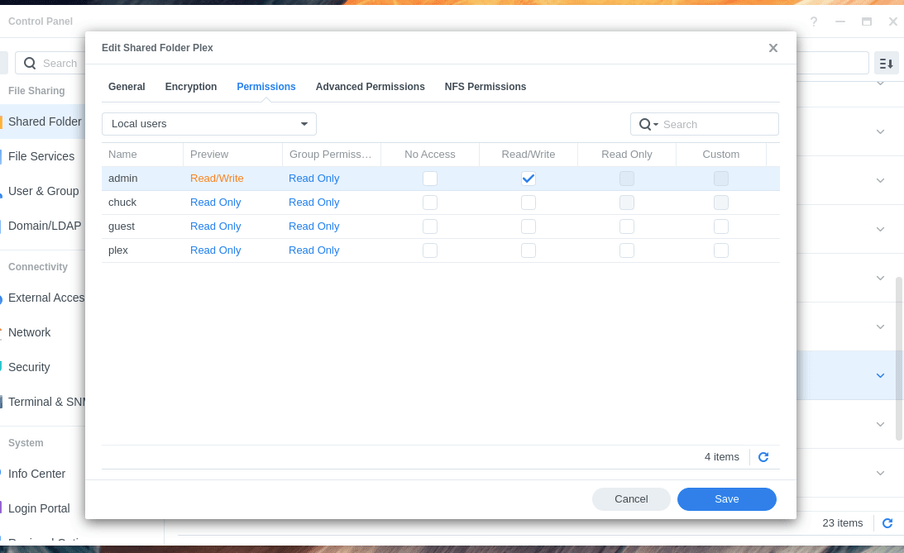Enable Read/Write for plex

[x=528, y=250]
